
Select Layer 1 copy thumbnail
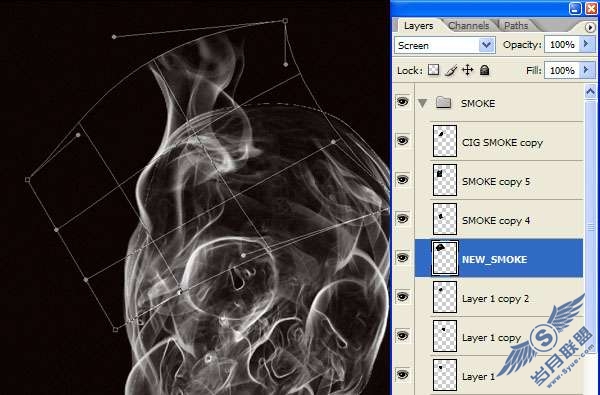point(445,336)
